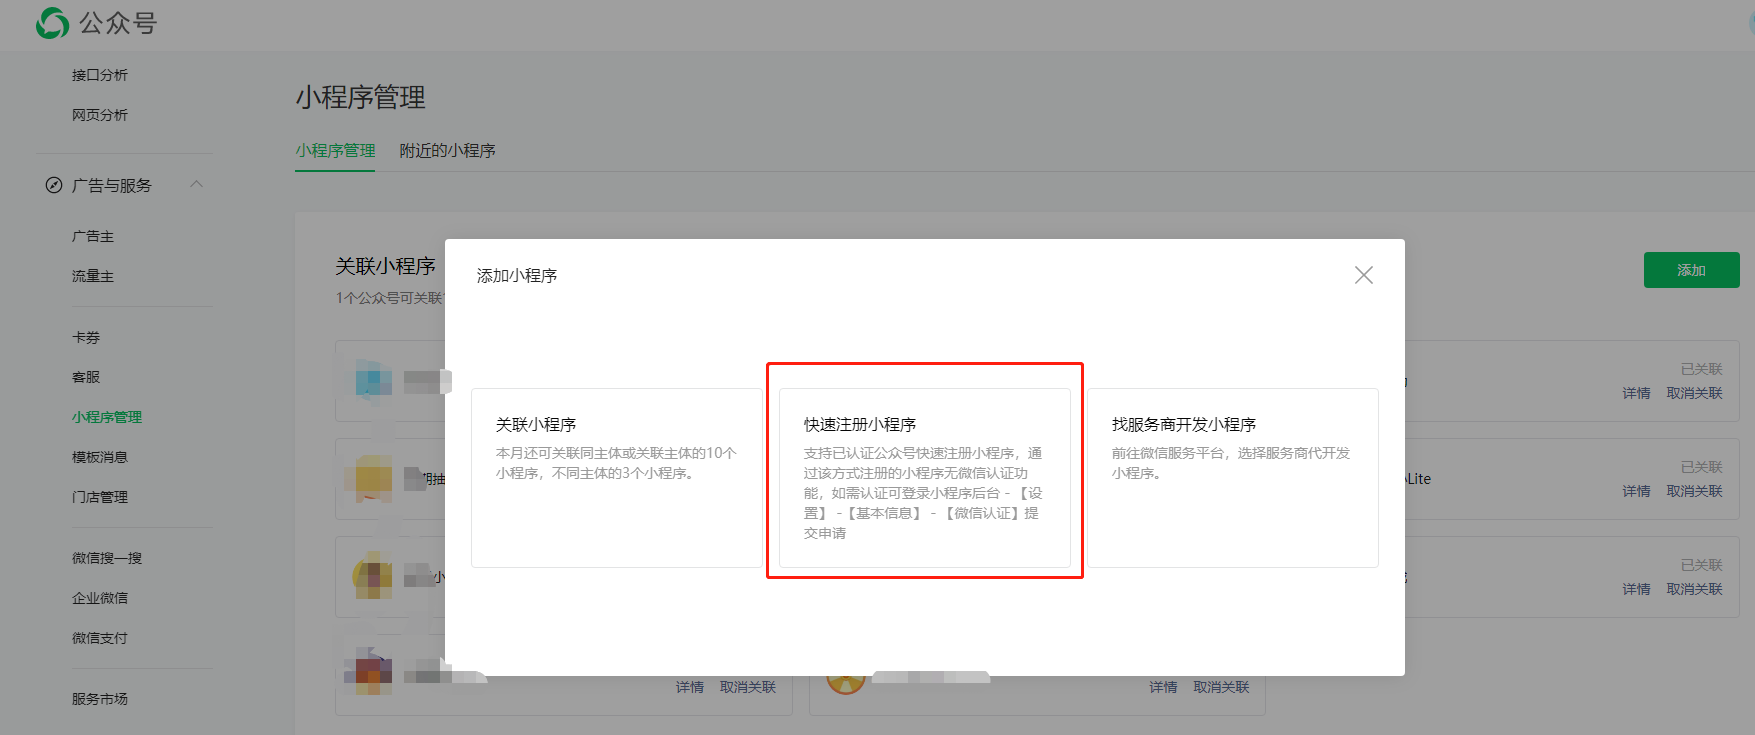Click the 添加小程序 dialog title
The height and width of the screenshot is (735, 1755).
point(517,276)
